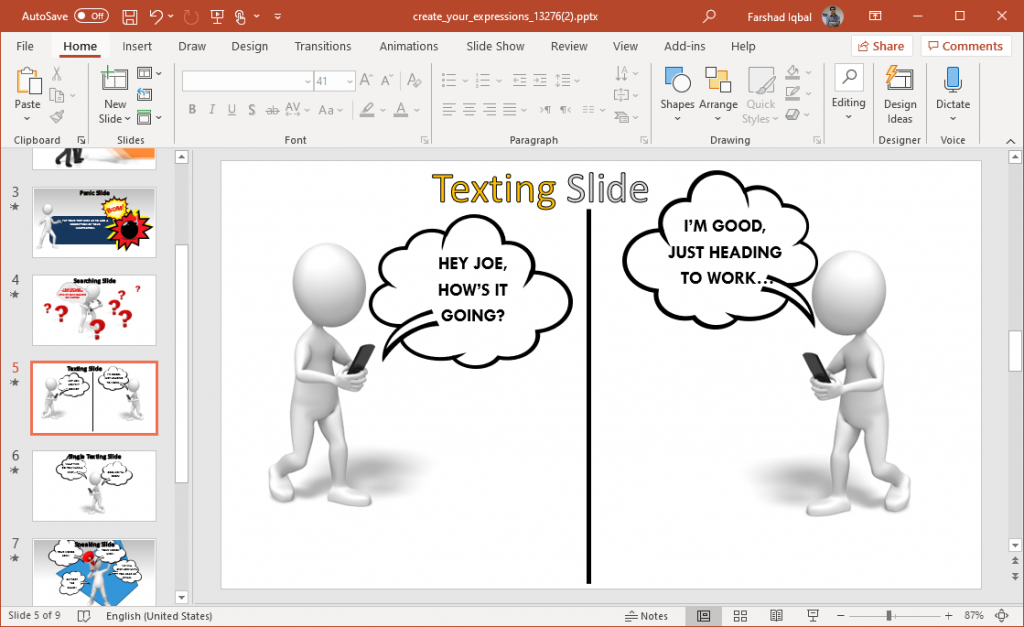
Task: Apply Italic formatting
Action: pos(212,110)
